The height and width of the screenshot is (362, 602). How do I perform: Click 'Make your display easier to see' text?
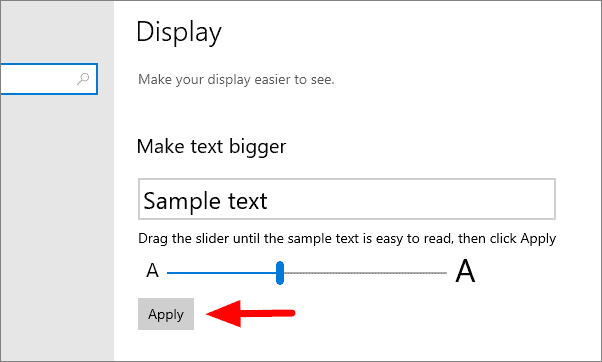pos(236,79)
